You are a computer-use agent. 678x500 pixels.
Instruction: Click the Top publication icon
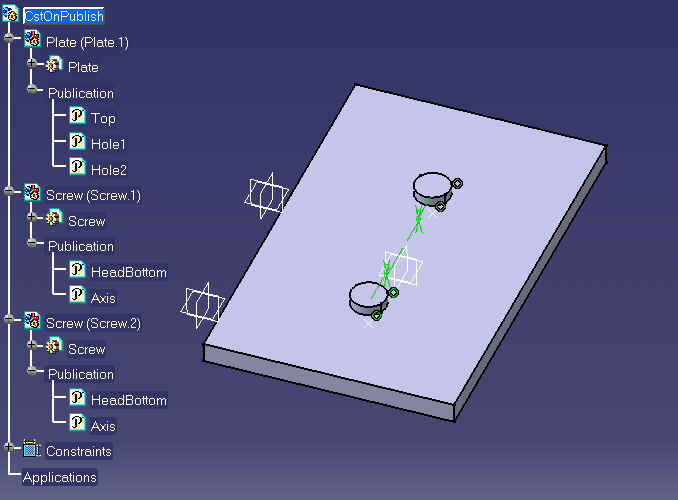pyautogui.click(x=76, y=117)
